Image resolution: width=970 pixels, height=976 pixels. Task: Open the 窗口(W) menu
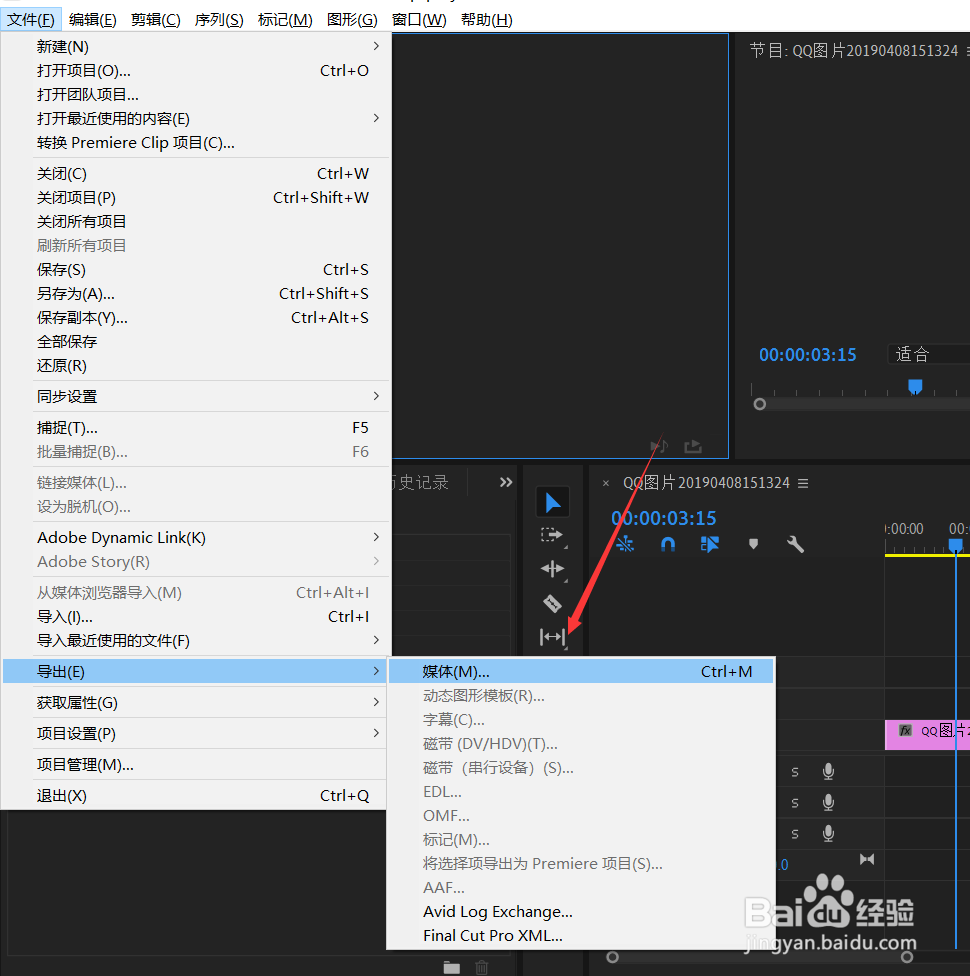pos(419,20)
